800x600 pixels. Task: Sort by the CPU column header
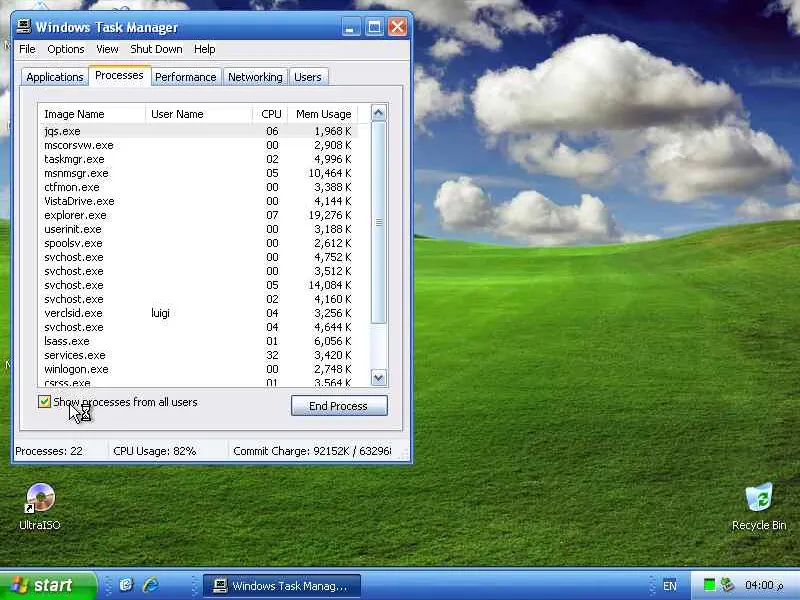[x=270, y=114]
